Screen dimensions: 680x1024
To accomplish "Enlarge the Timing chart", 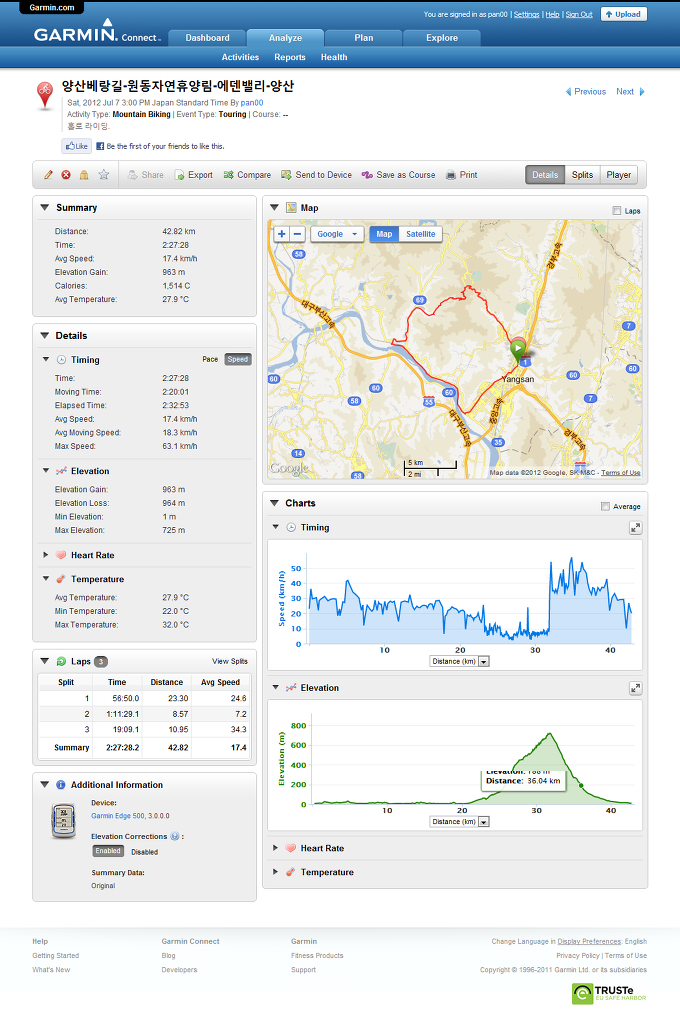I will click(635, 528).
